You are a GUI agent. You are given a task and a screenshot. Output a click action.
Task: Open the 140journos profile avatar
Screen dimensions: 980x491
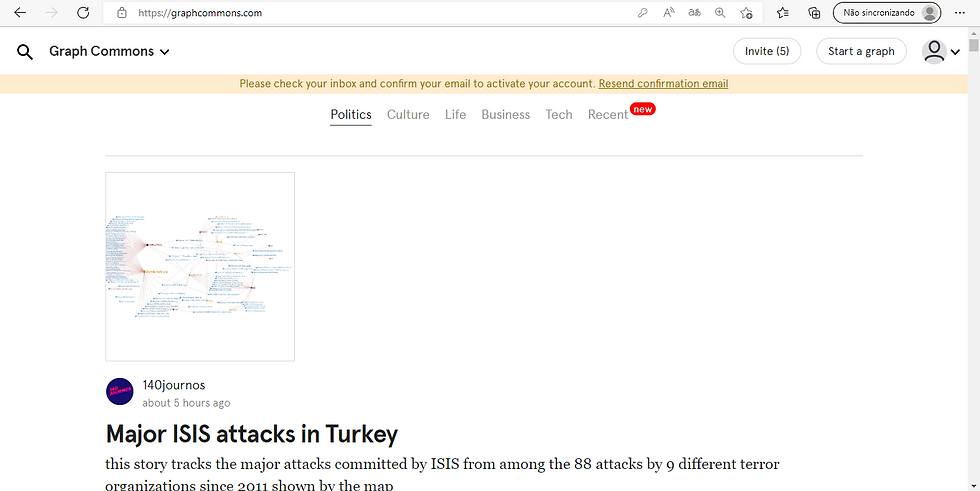[x=119, y=392]
